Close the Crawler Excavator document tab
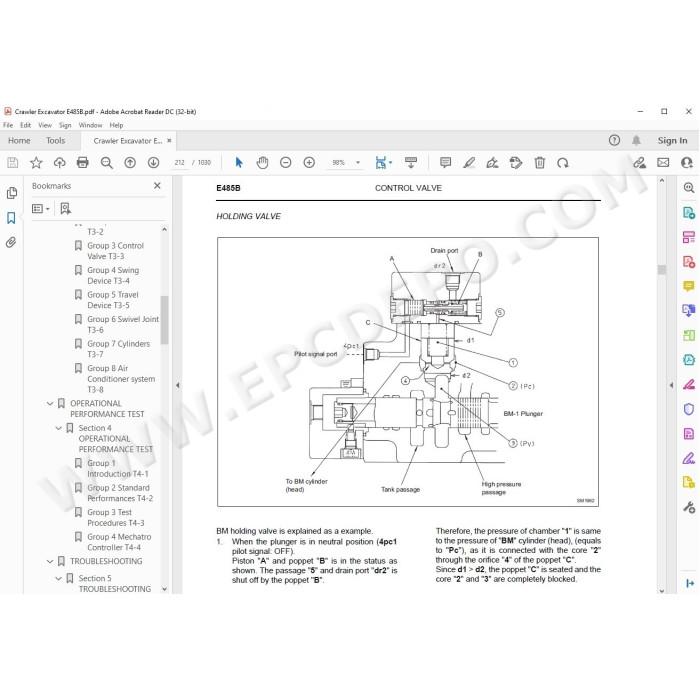The image size is (700, 700). pos(169,141)
